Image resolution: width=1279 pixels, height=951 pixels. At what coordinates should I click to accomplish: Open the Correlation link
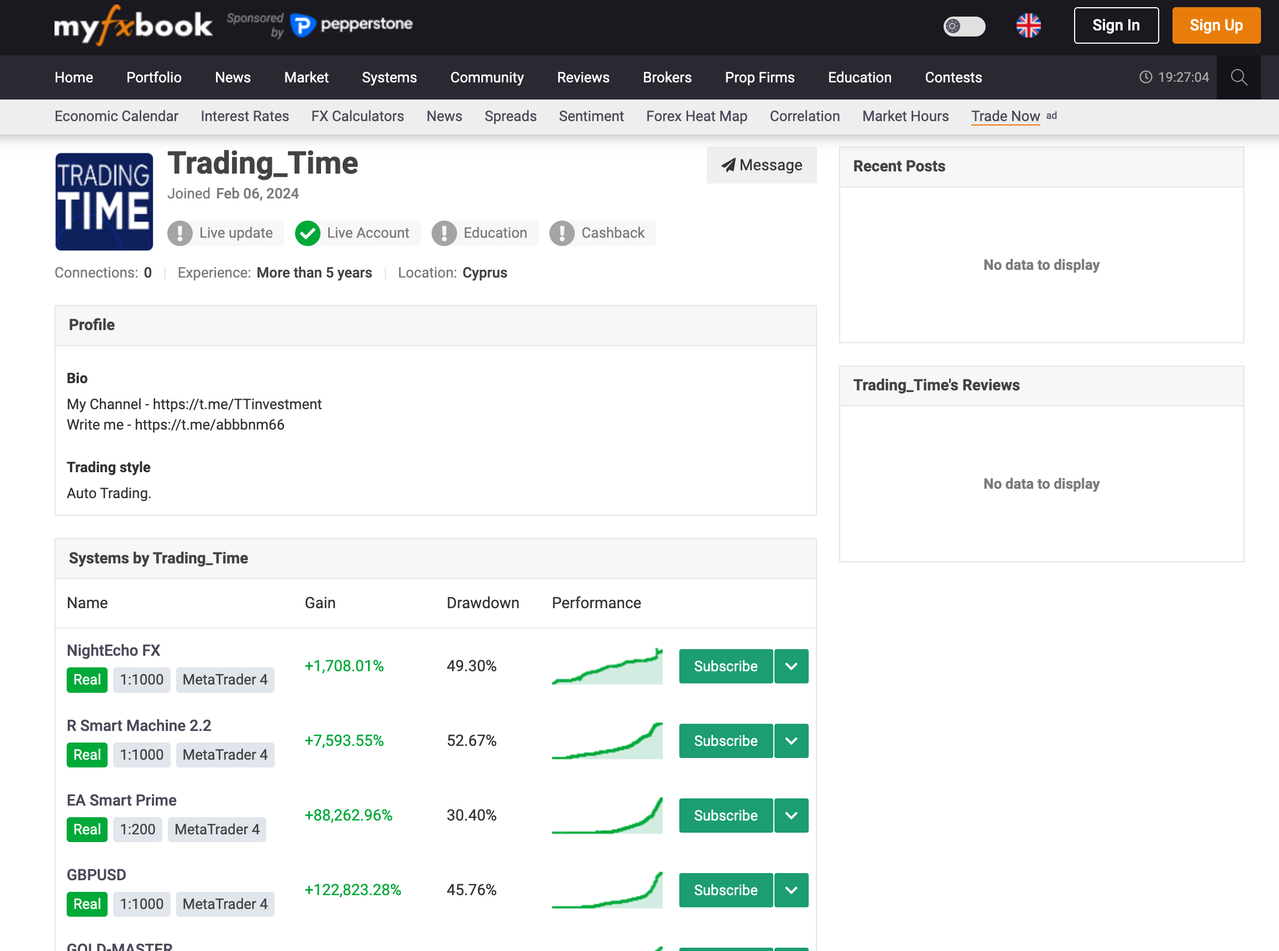click(x=805, y=116)
